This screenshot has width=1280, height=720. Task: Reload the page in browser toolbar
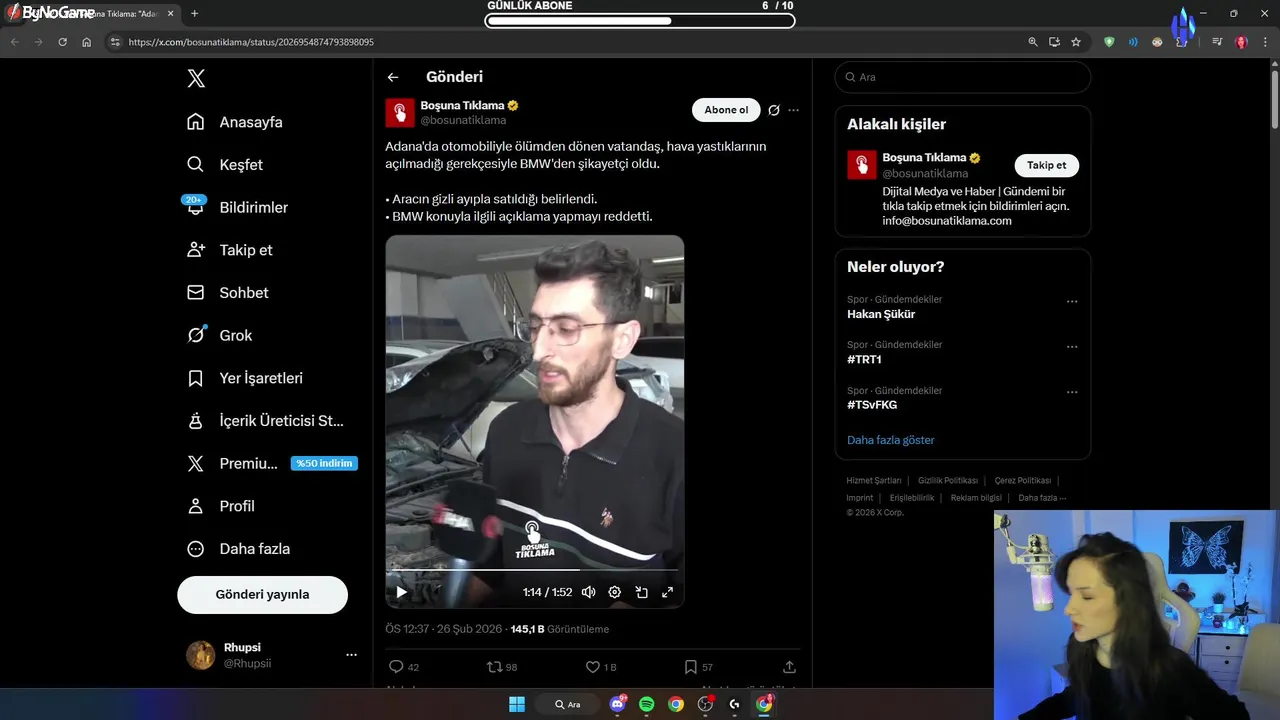[x=62, y=42]
